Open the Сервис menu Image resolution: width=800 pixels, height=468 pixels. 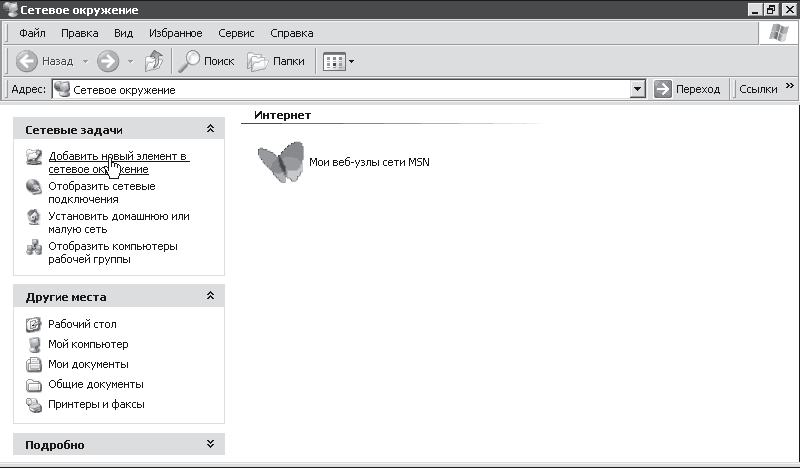coord(234,33)
